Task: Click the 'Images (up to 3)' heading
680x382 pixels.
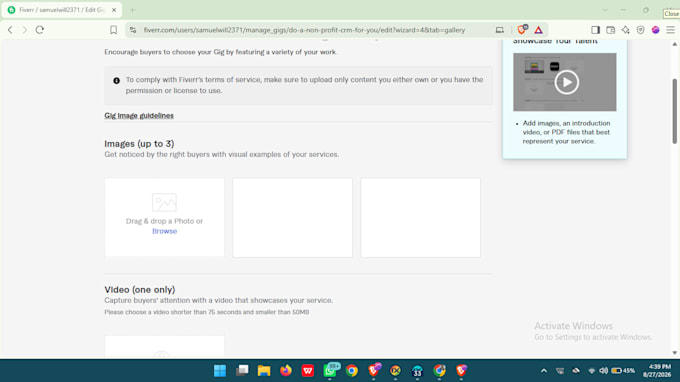Action: (x=139, y=144)
